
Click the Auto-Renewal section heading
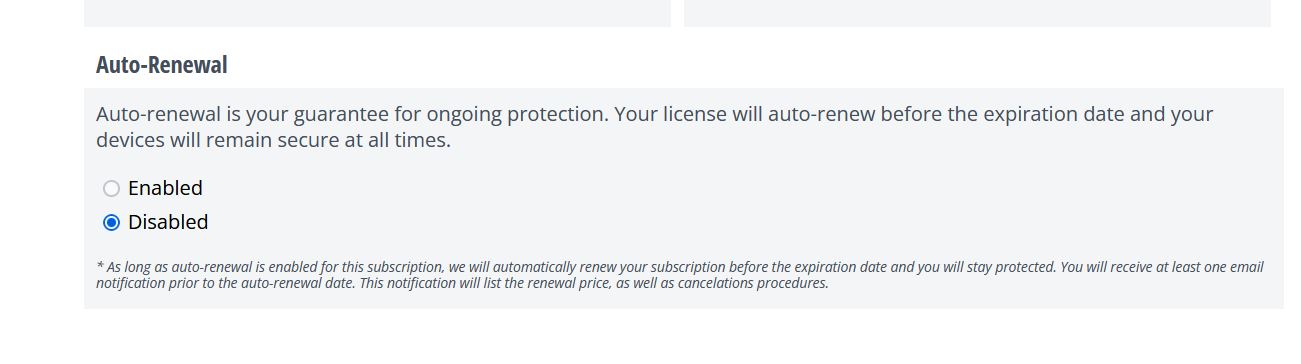pyautogui.click(x=162, y=65)
